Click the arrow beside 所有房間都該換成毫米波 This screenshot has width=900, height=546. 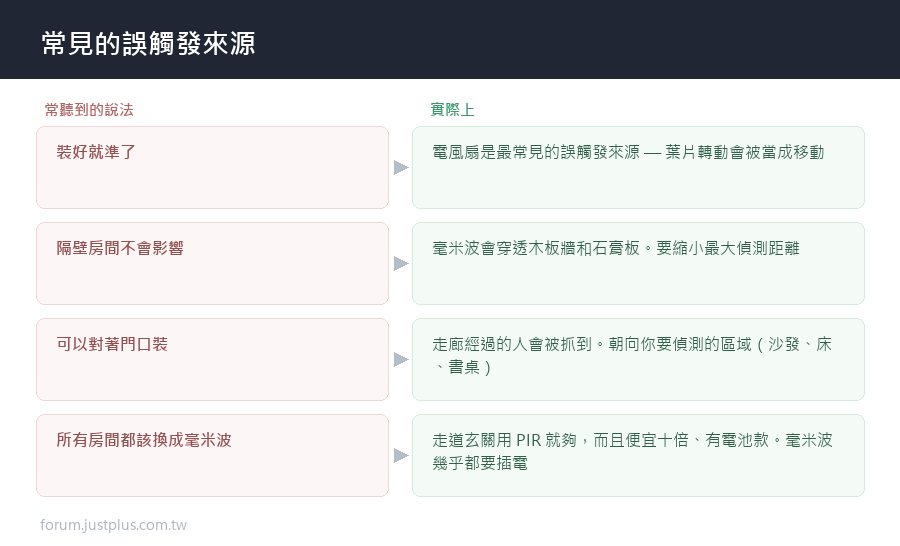pos(401,455)
